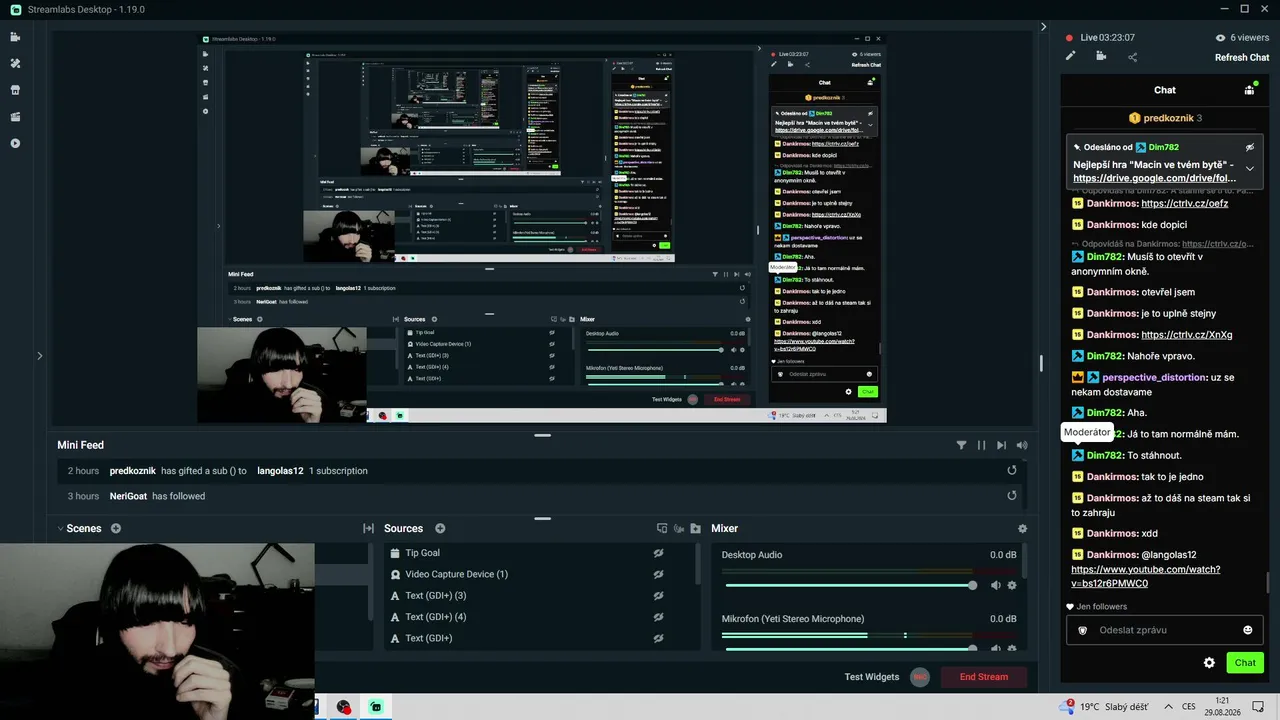Open Desktop Audio source settings gear
The width and height of the screenshot is (1280, 720).
tap(1012, 585)
